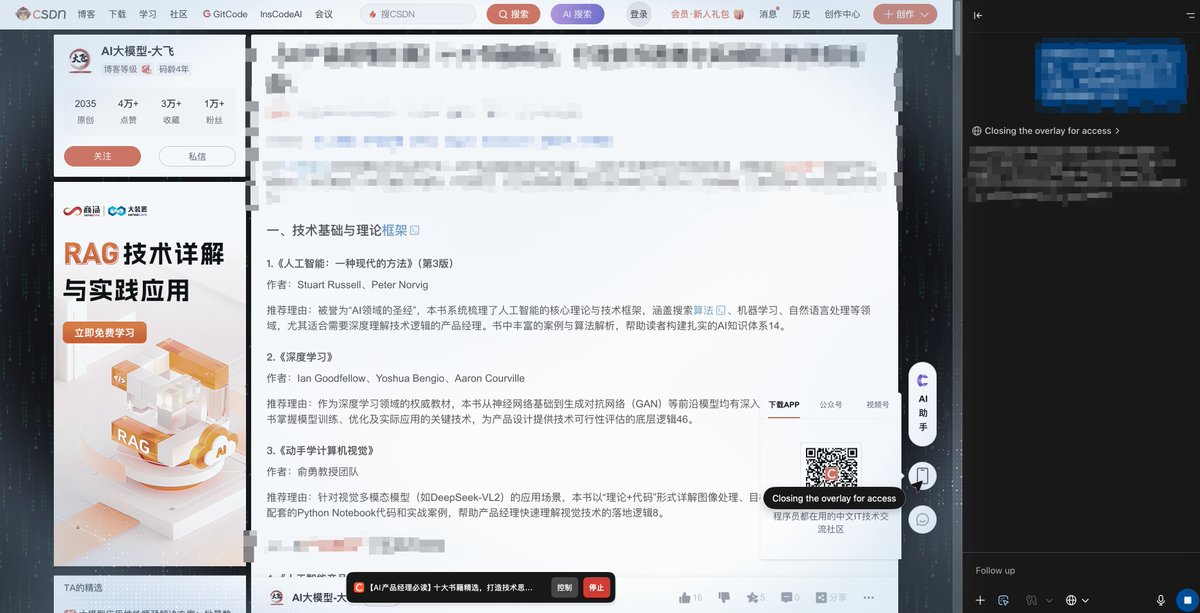Click the 控制 button in automation bar
1200x613 pixels.
565,587
